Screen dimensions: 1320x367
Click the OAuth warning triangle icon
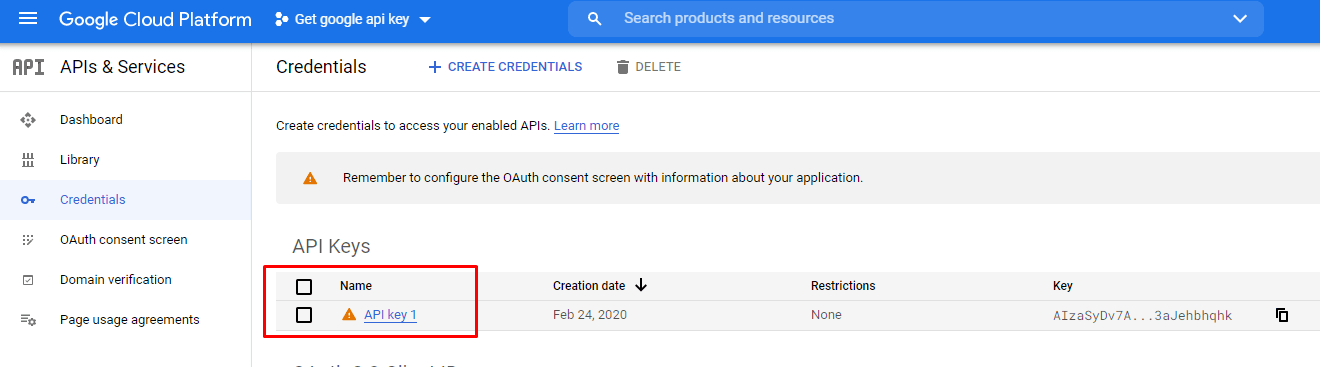tap(310, 178)
